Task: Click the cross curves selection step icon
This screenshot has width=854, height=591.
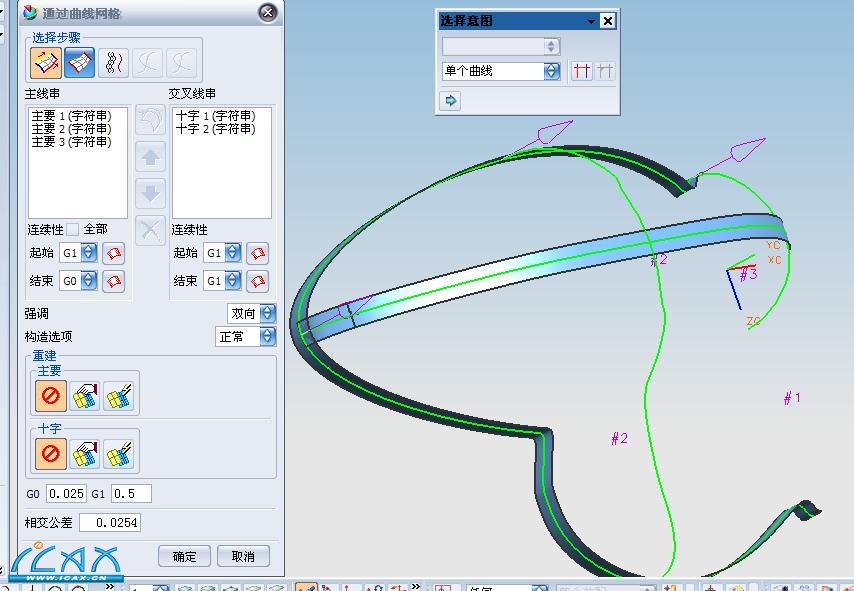Action: pyautogui.click(x=80, y=63)
